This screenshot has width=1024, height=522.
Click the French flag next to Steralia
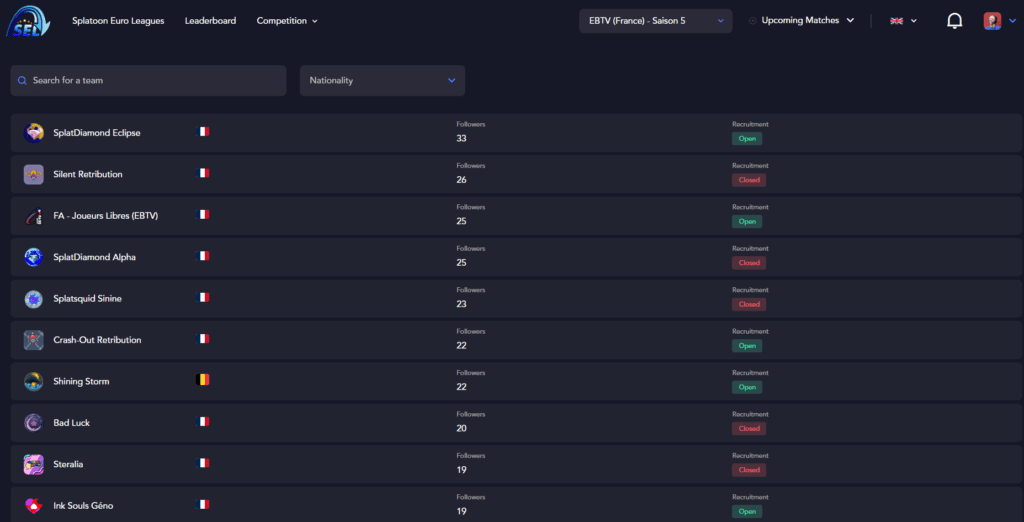coord(202,463)
